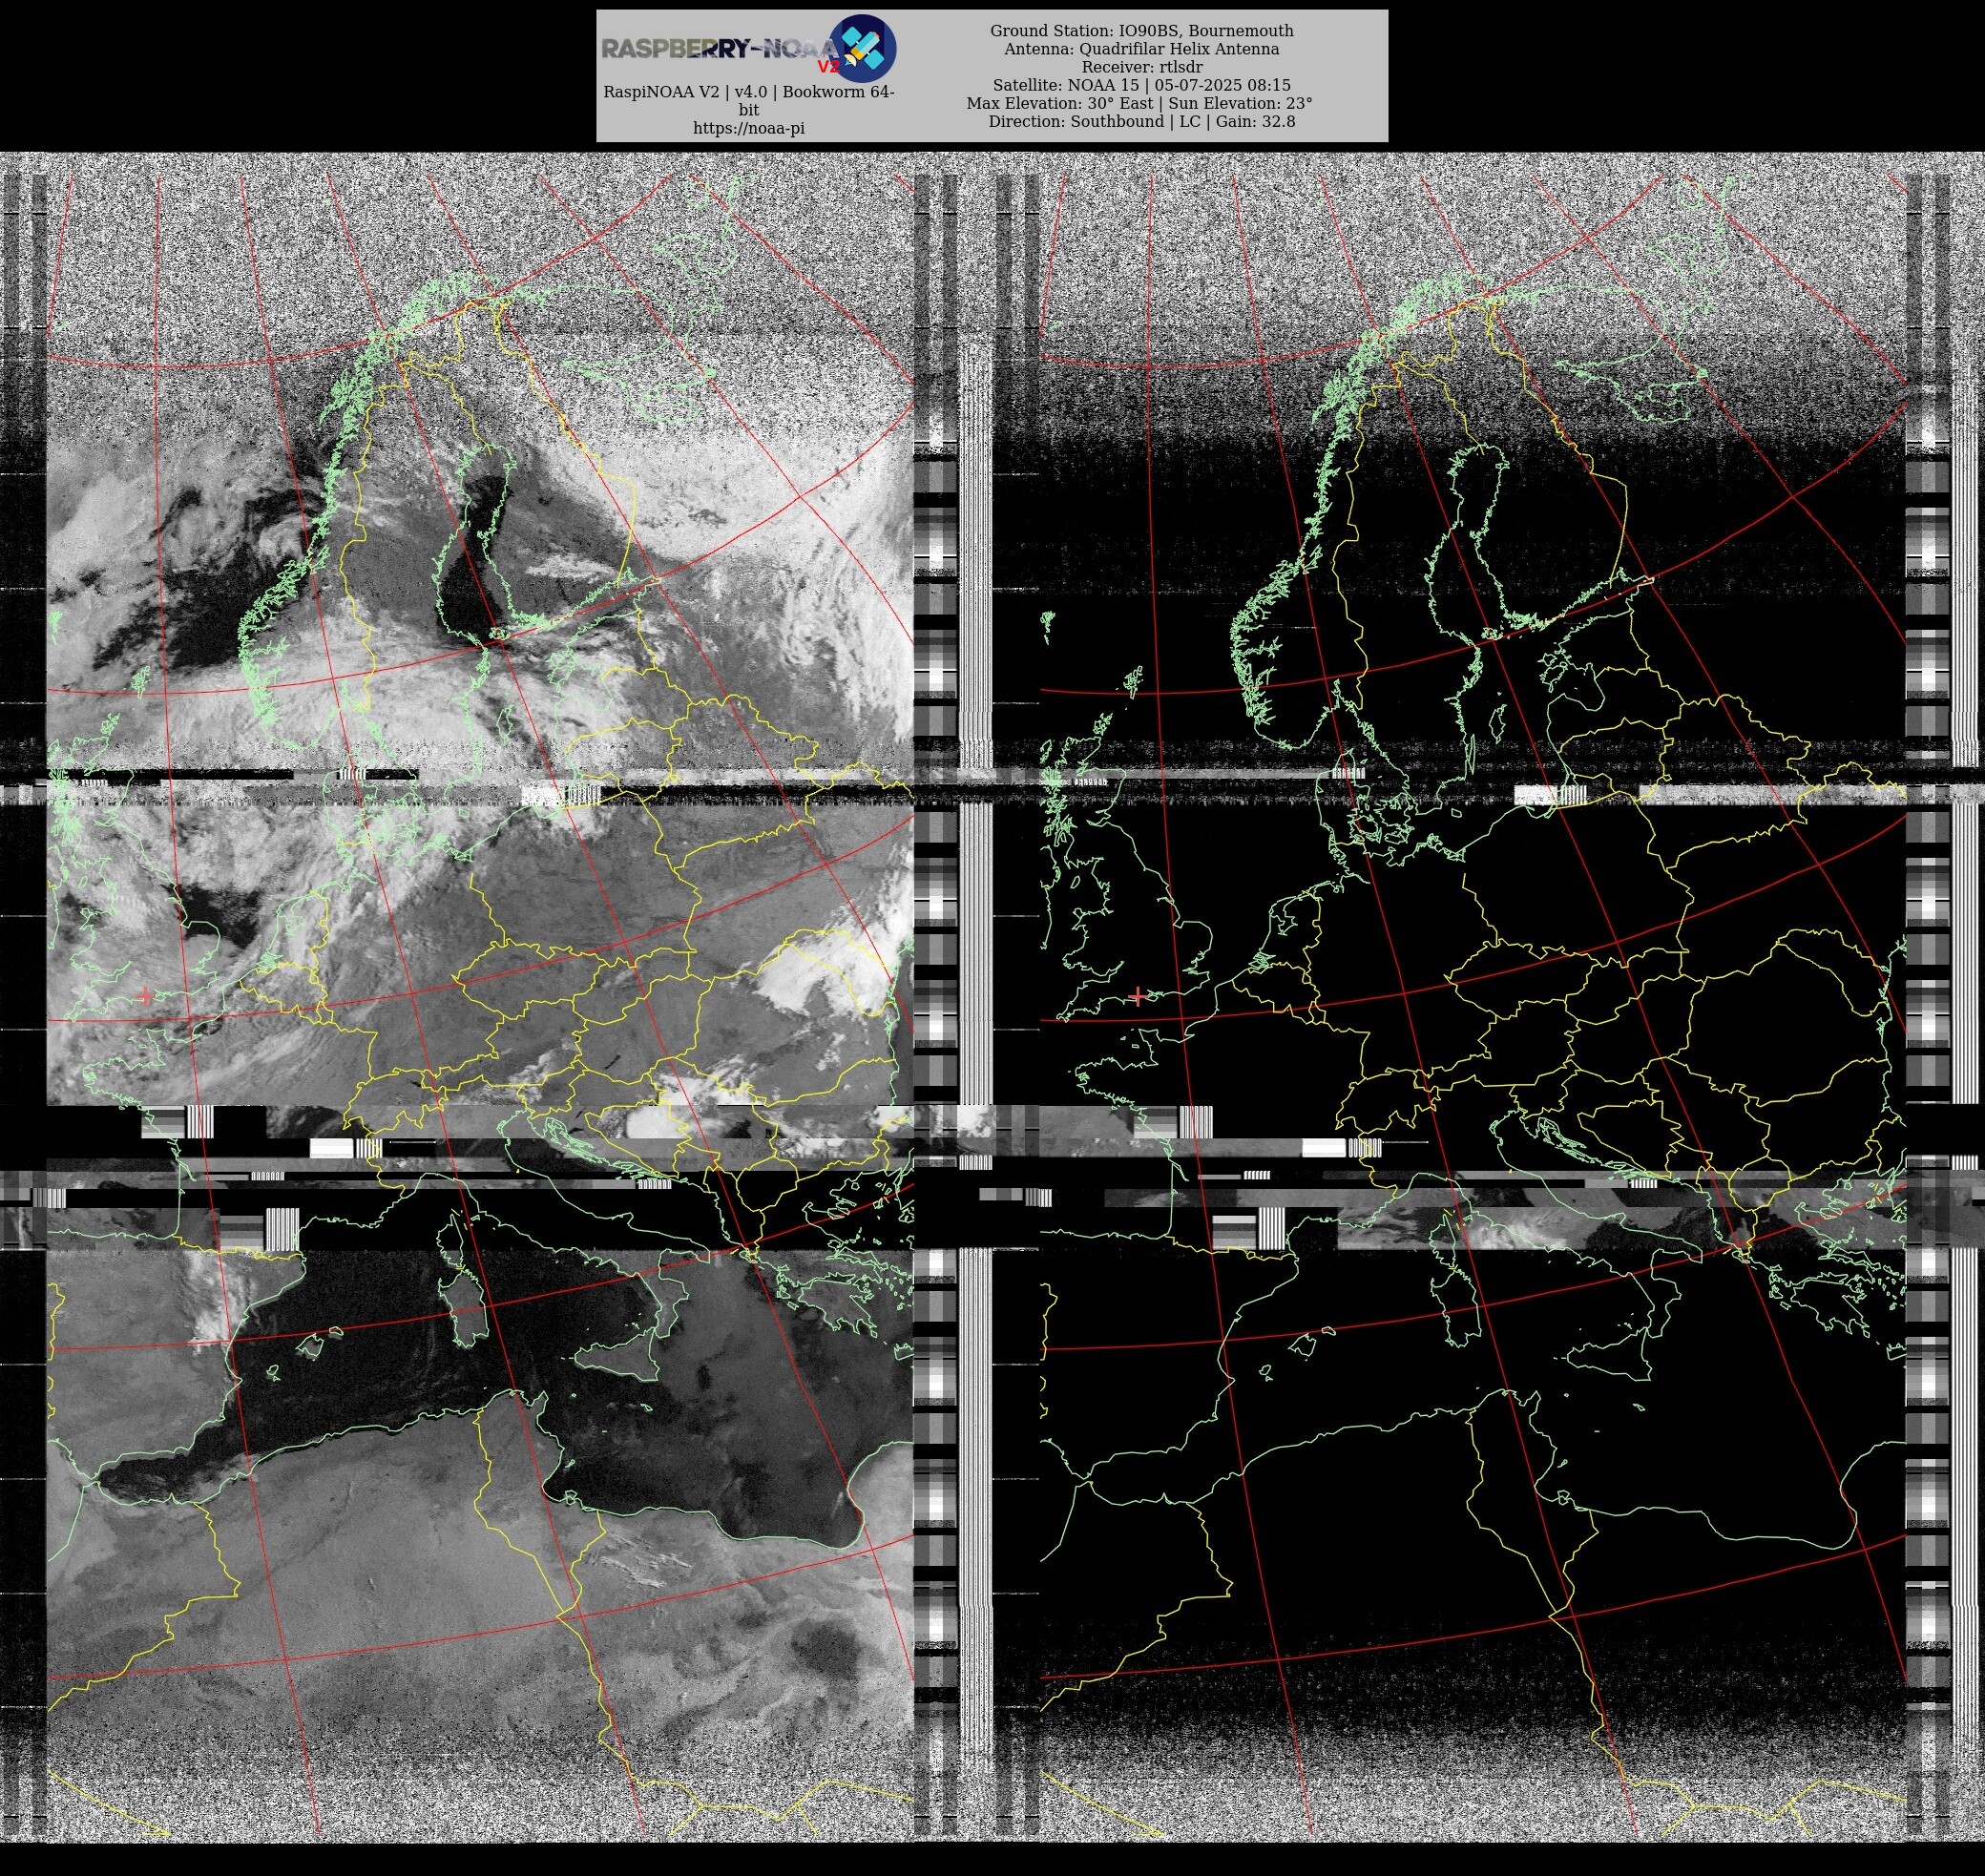
Task: Select 'Satellite: NOAA 15 | 05-07-2025 08:15' line
Action: [x=1141, y=85]
